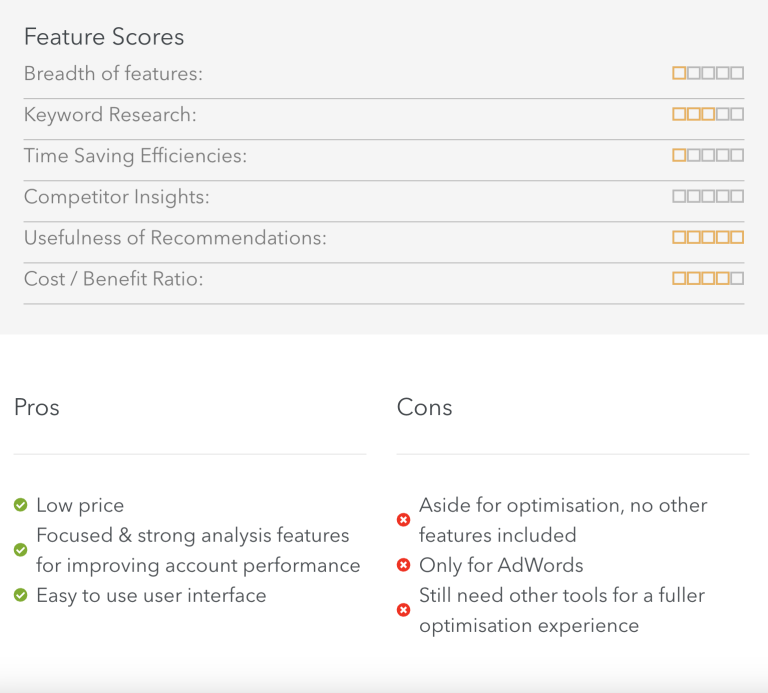Click the Keyword Research score boxes
Screen dimensions: 768x693
click(708, 114)
